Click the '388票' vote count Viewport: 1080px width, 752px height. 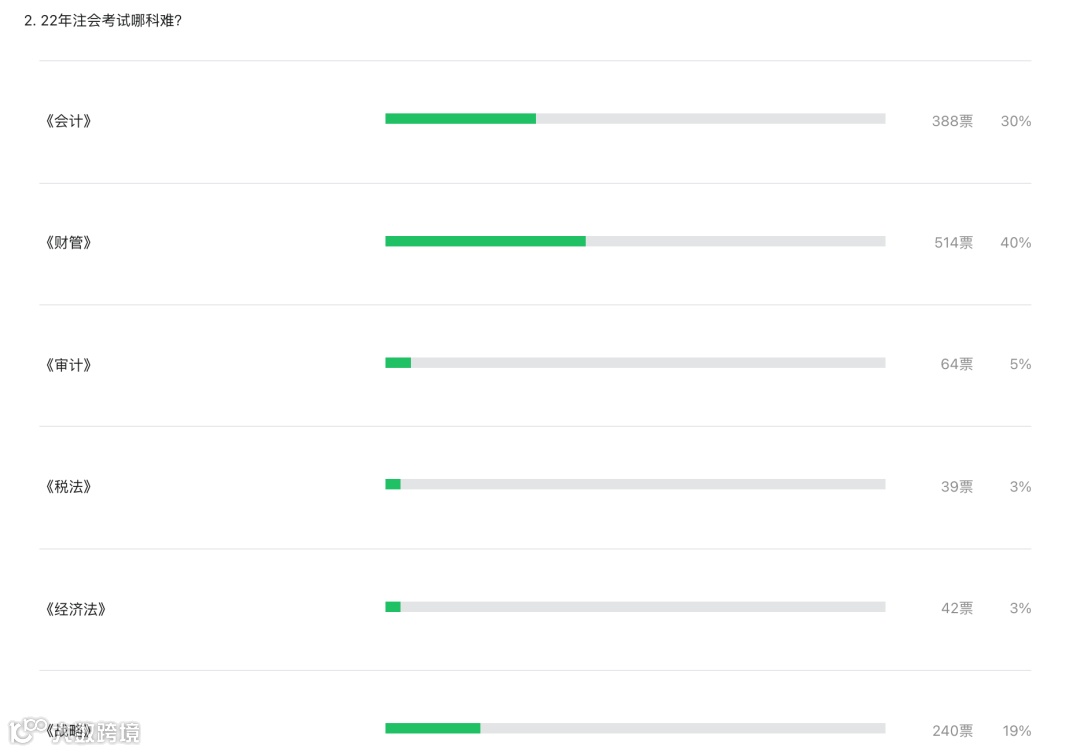(951, 121)
